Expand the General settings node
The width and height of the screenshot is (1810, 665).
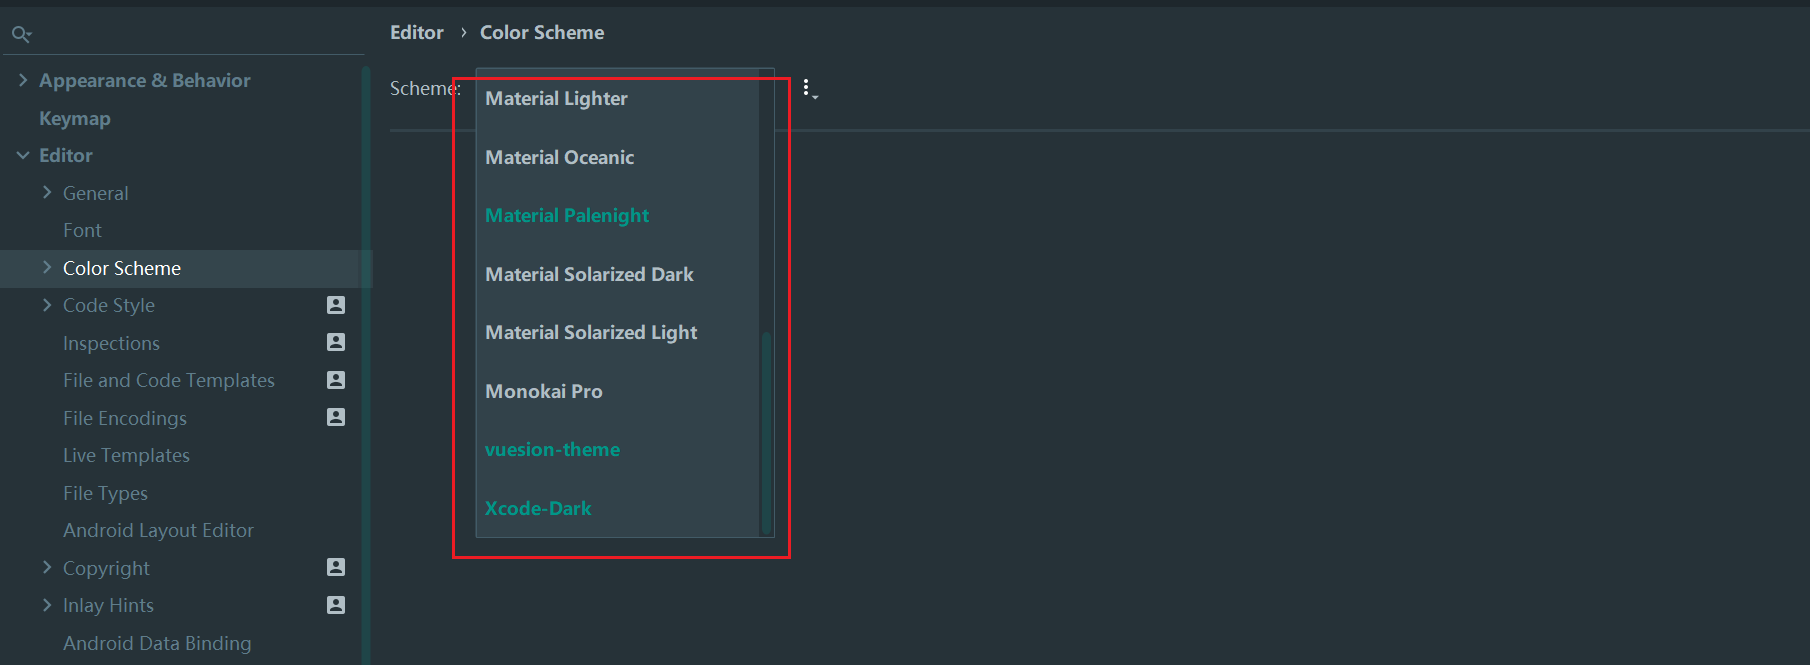point(47,192)
